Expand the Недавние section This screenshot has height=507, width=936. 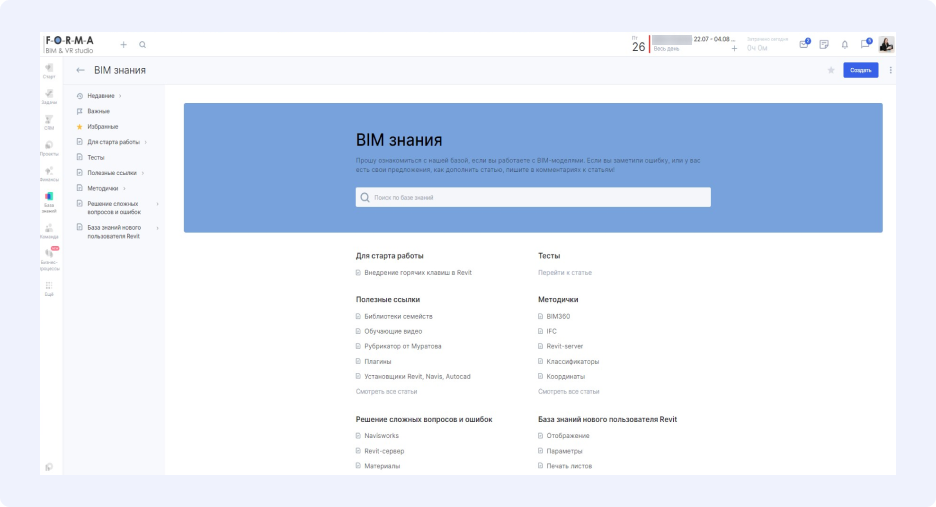point(120,96)
